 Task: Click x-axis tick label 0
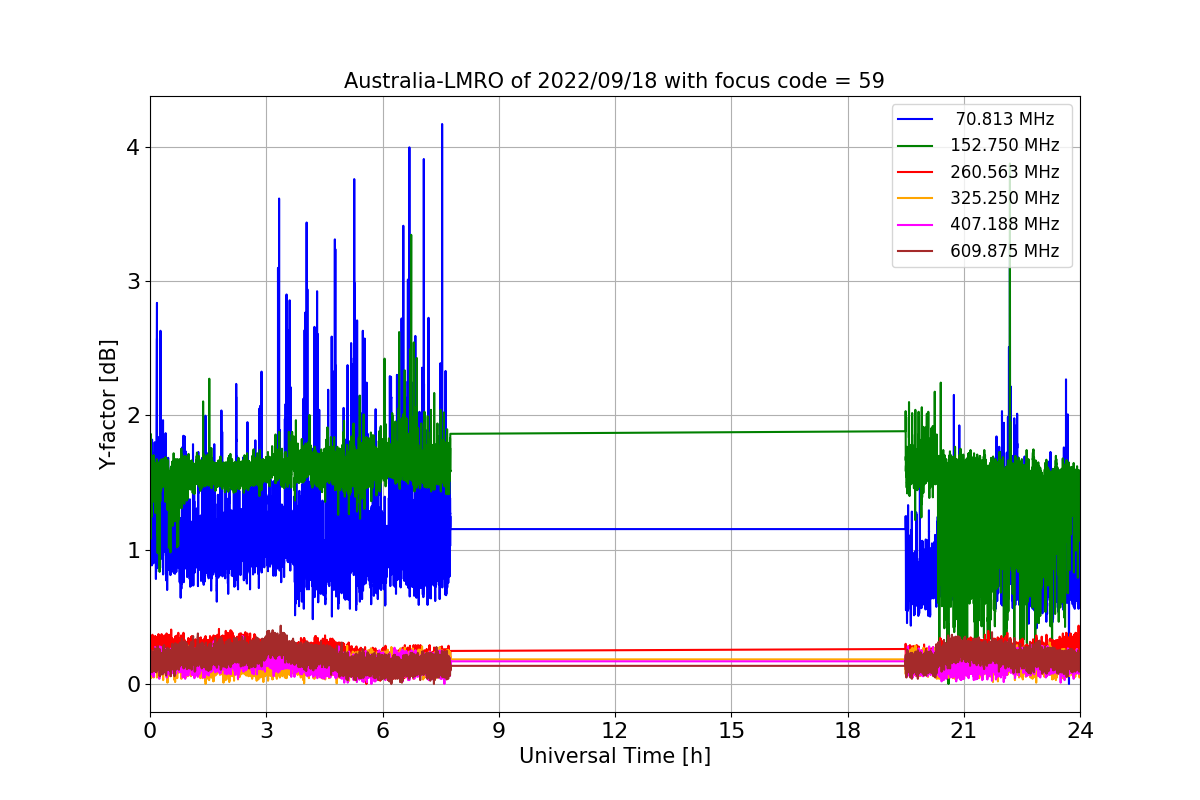(150, 730)
